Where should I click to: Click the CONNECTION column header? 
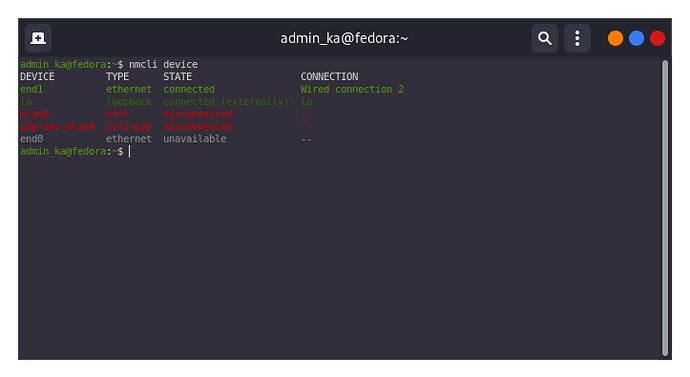click(x=329, y=77)
